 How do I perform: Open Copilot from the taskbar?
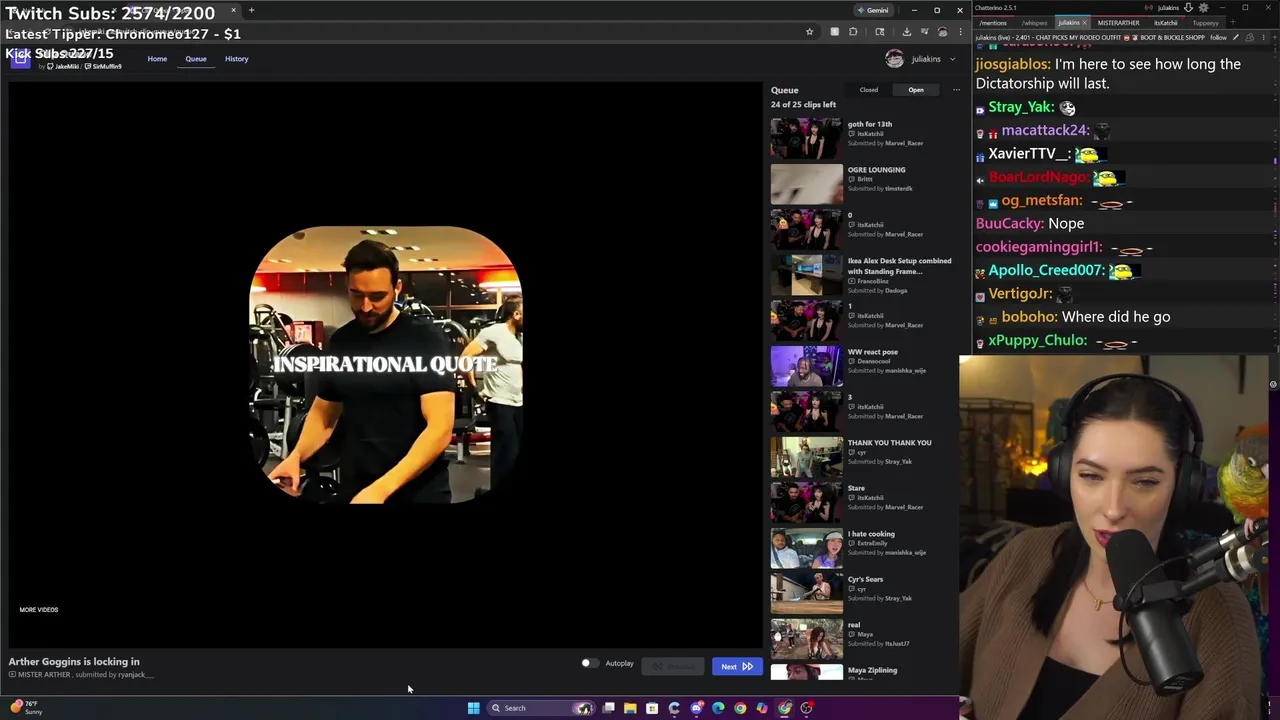pyautogui.click(x=762, y=708)
